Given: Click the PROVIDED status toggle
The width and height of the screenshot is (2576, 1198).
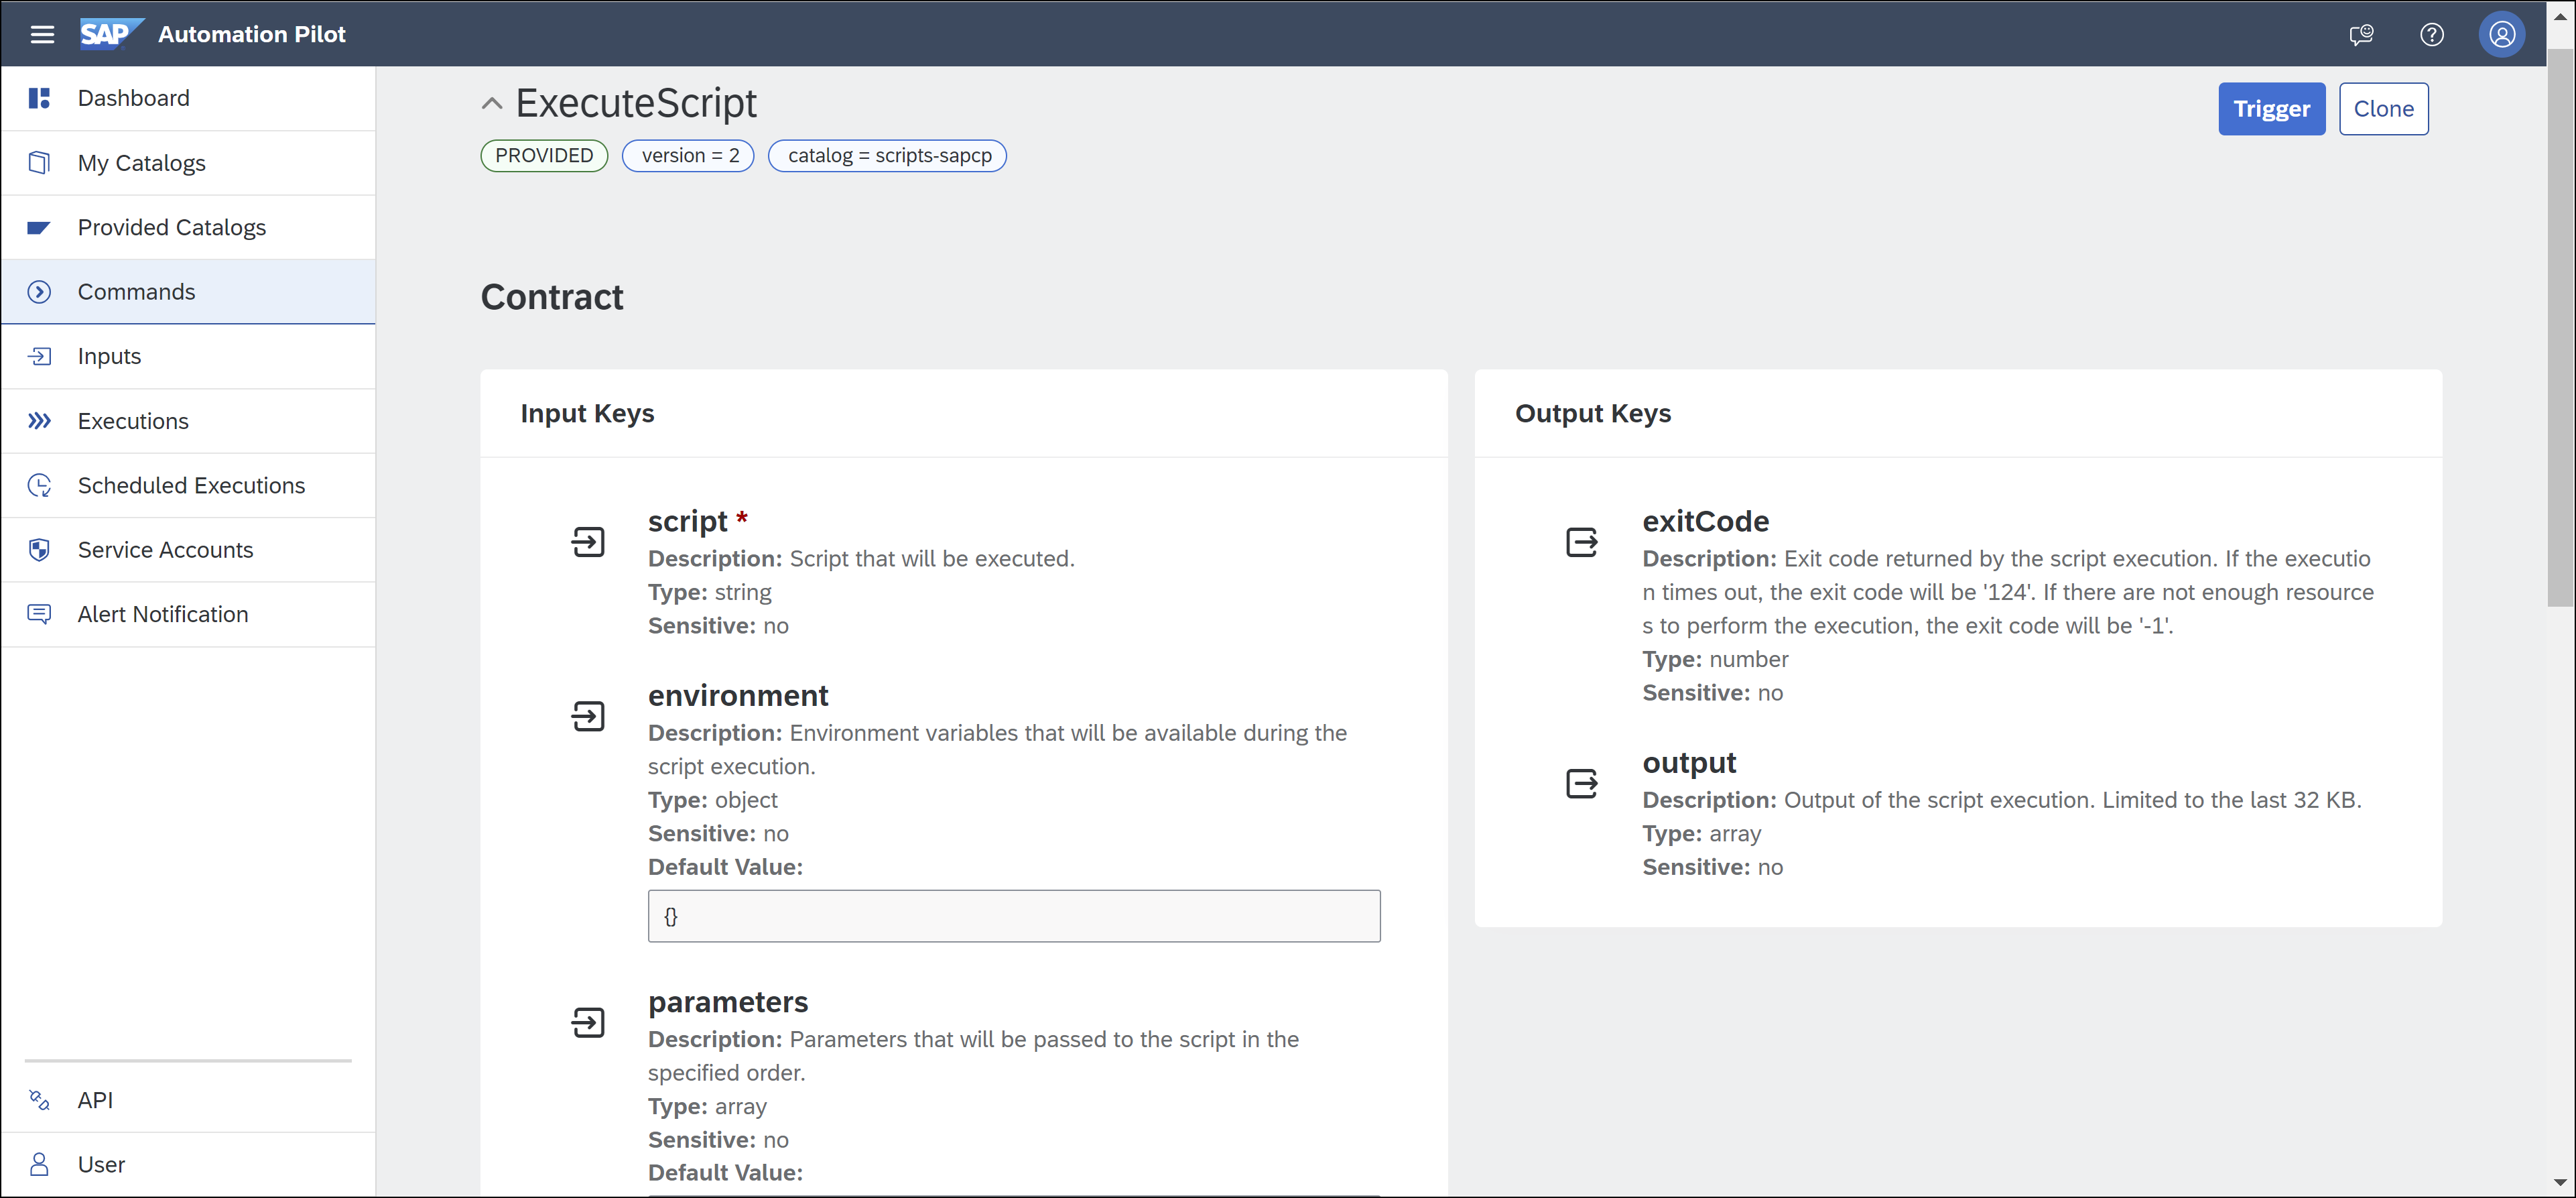Looking at the screenshot, I should (x=543, y=154).
